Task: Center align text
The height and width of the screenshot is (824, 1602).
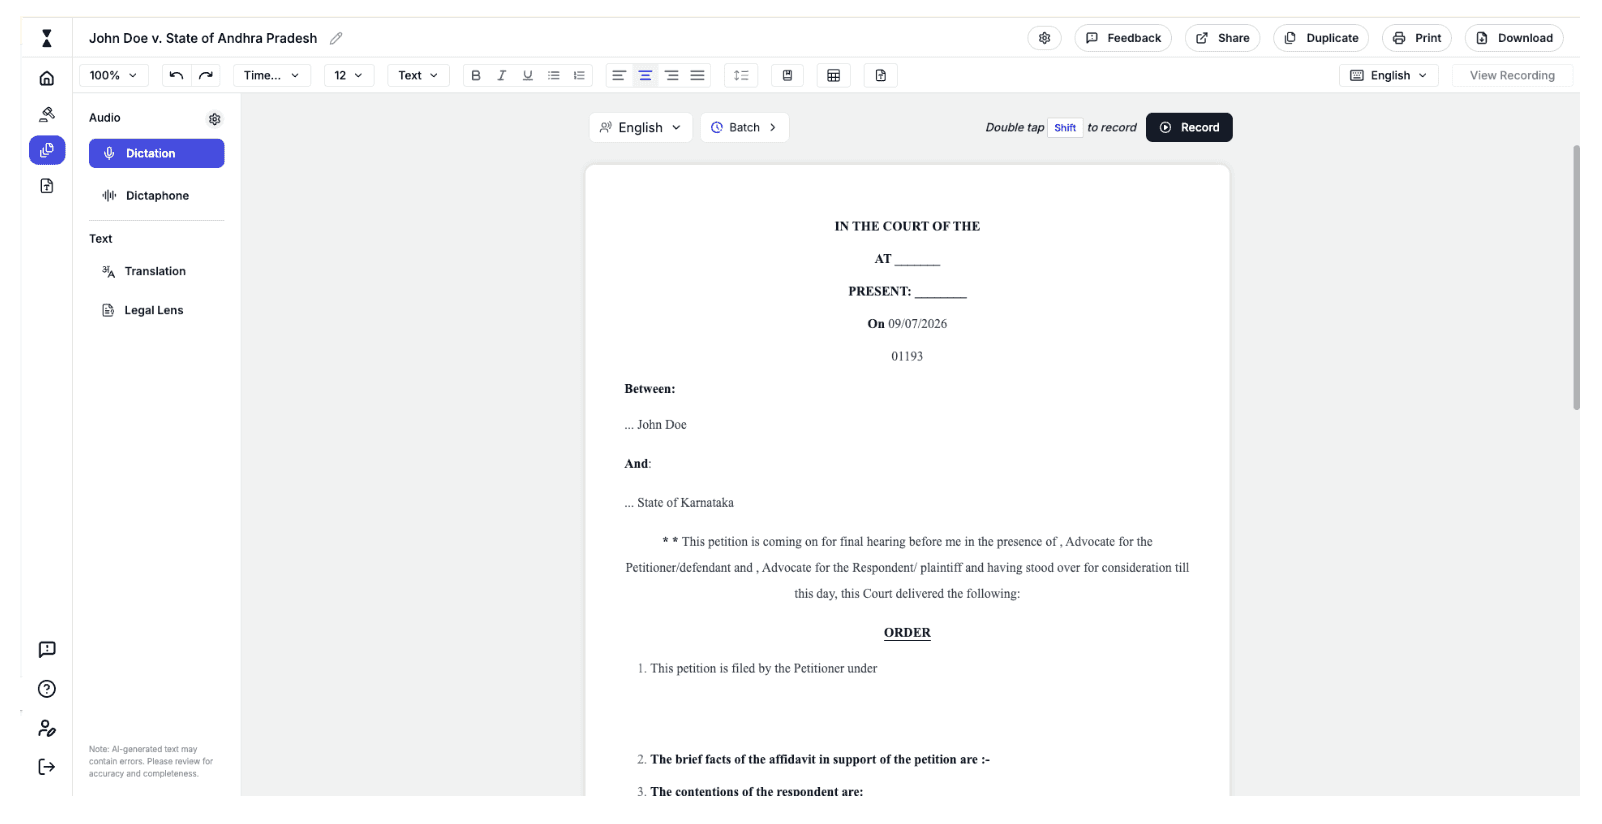Action: [x=645, y=75]
